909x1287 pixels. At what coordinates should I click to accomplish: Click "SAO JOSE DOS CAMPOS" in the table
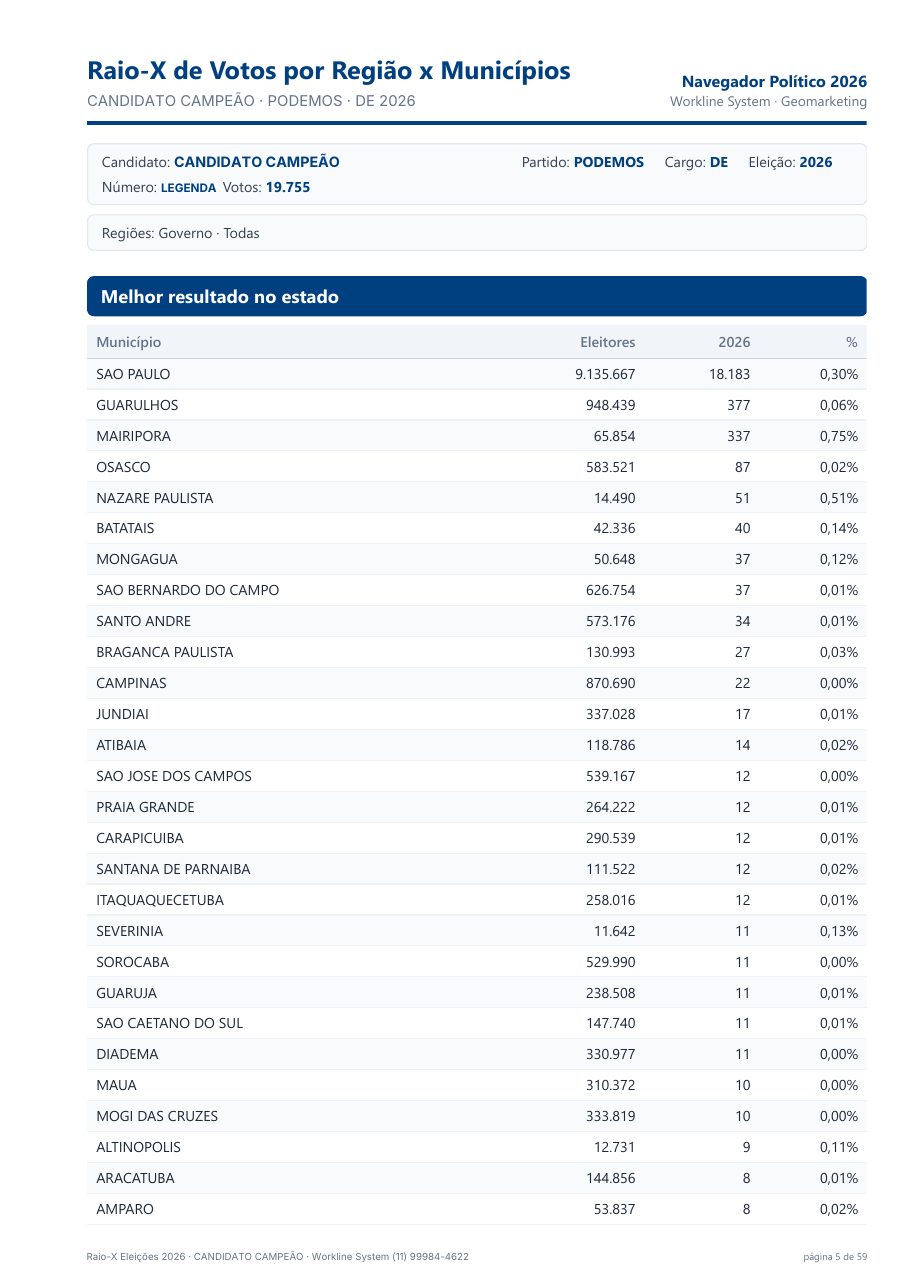click(174, 776)
